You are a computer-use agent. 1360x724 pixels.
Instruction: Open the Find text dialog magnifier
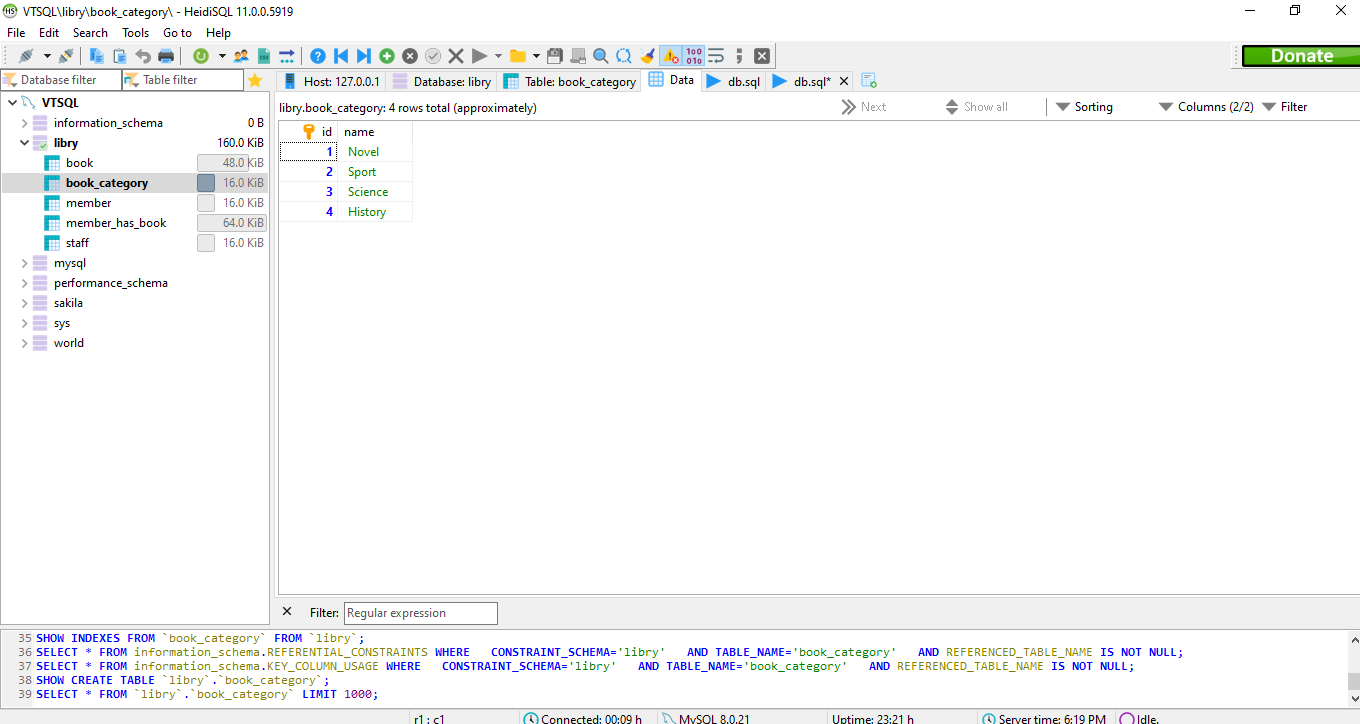[x=600, y=55]
